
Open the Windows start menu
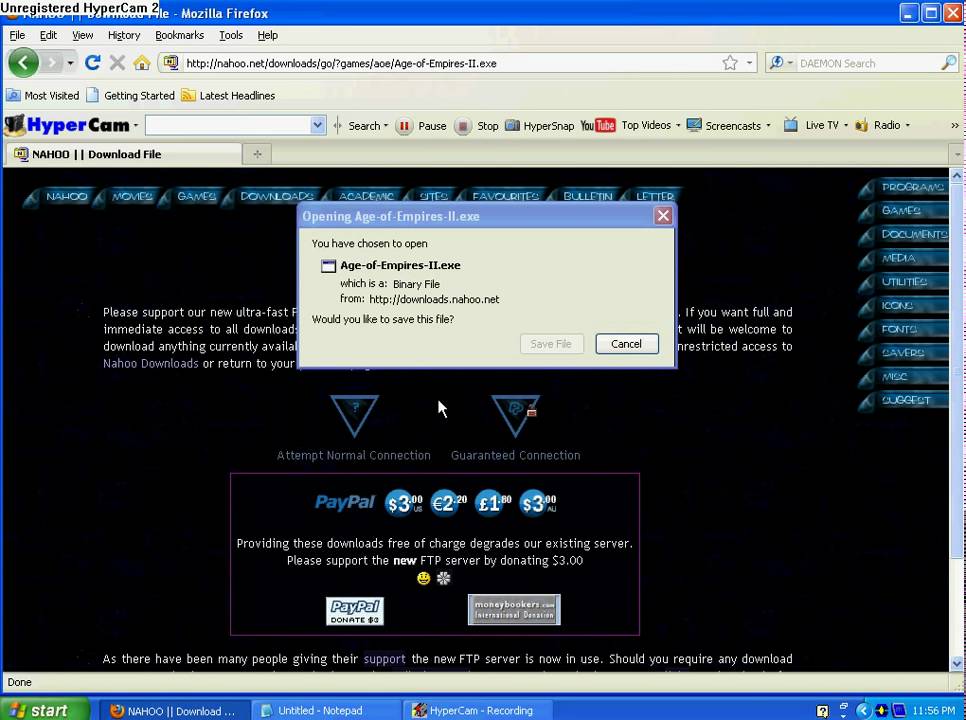pyautogui.click(x=44, y=710)
